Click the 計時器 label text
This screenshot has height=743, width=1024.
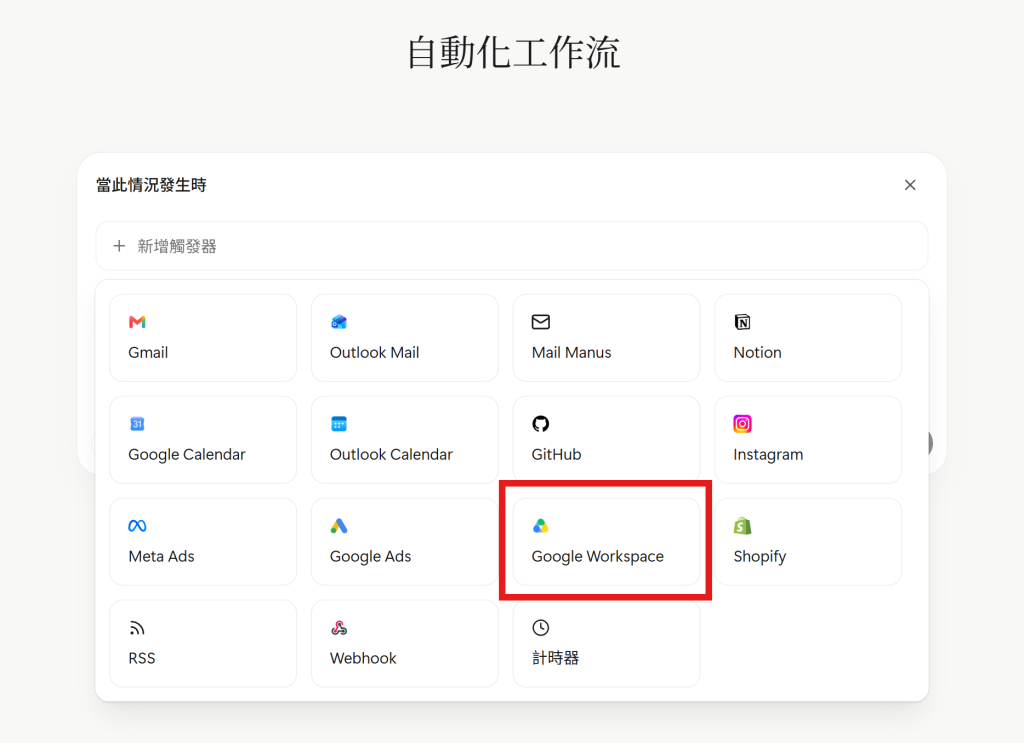click(x=555, y=658)
